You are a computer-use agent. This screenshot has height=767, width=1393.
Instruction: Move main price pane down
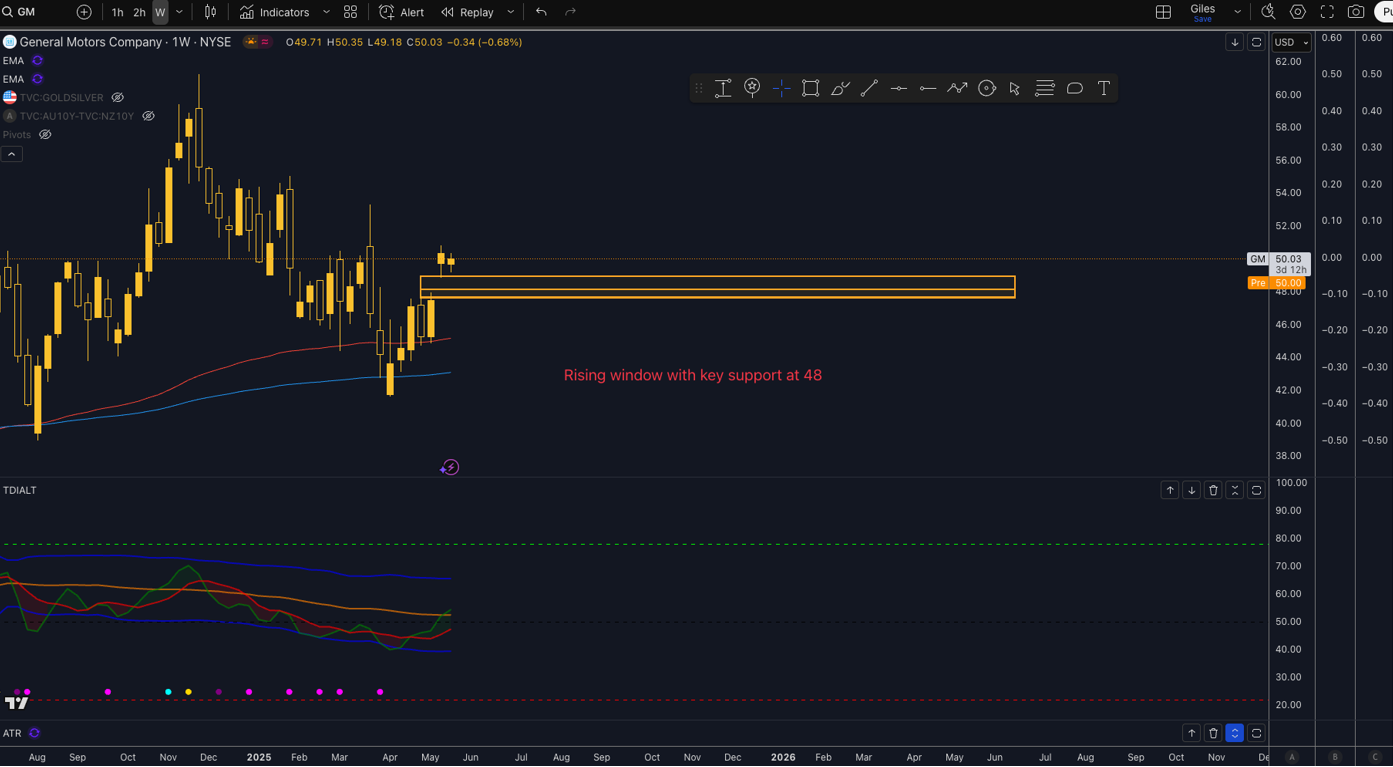(x=1234, y=42)
